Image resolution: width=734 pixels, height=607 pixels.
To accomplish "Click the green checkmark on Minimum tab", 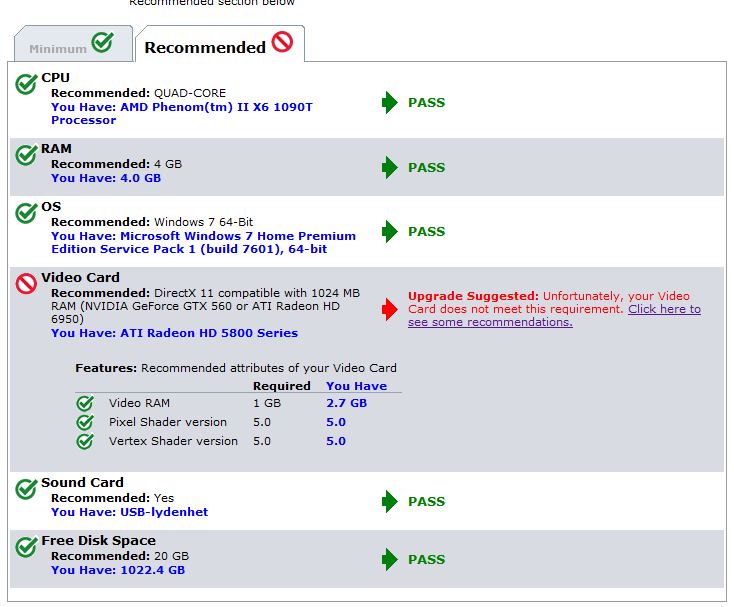I will click(103, 42).
